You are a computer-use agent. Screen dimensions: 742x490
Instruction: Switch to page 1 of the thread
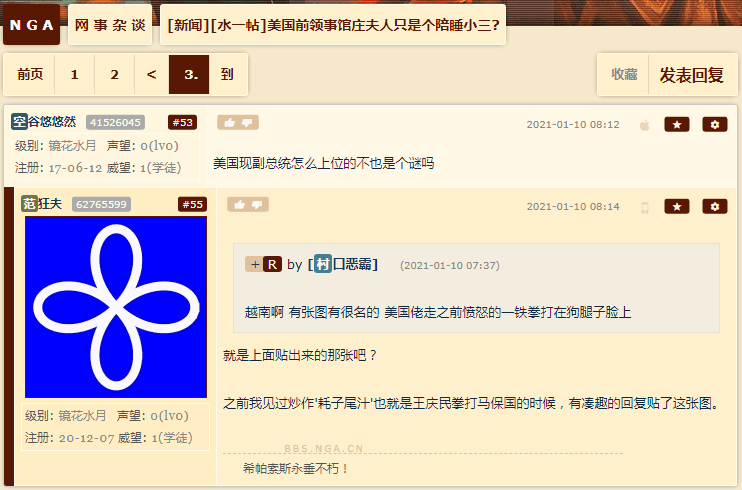click(74, 74)
